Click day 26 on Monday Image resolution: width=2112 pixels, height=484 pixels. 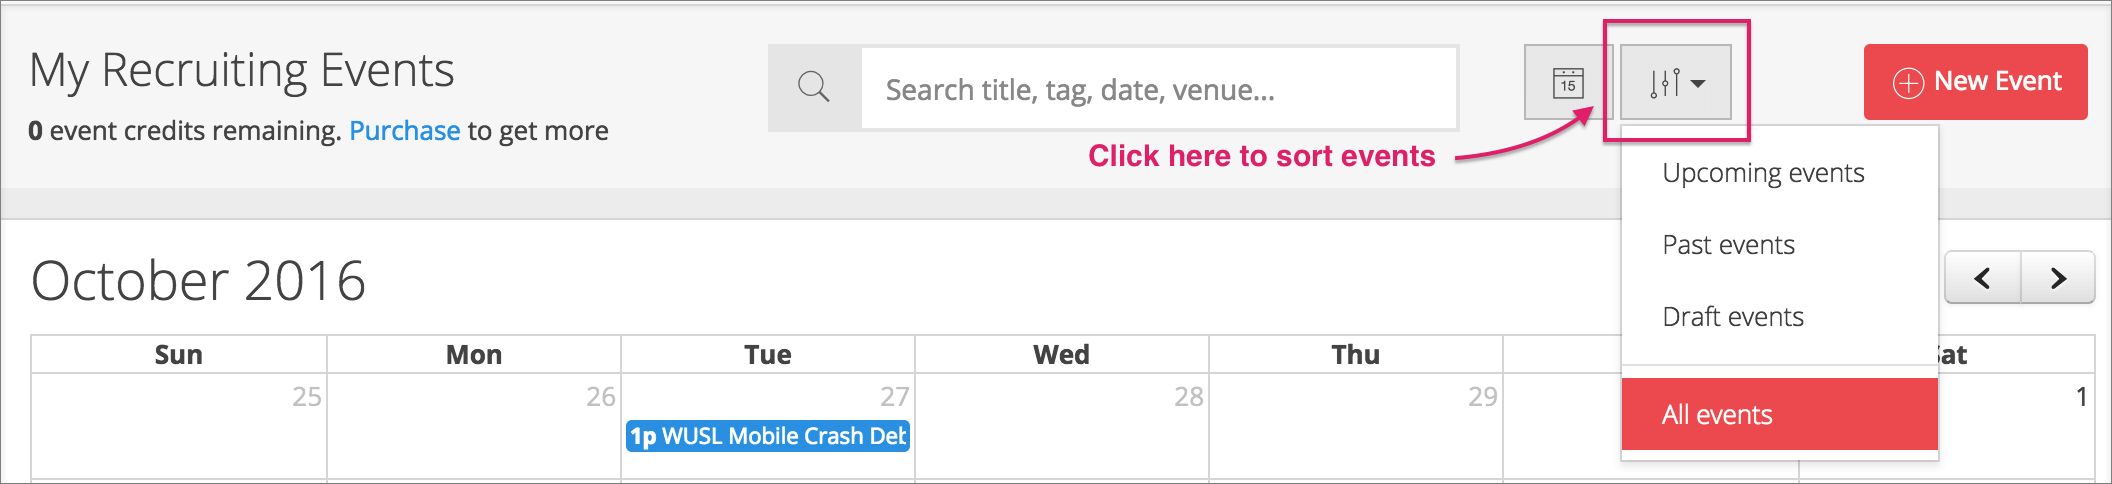click(x=474, y=425)
